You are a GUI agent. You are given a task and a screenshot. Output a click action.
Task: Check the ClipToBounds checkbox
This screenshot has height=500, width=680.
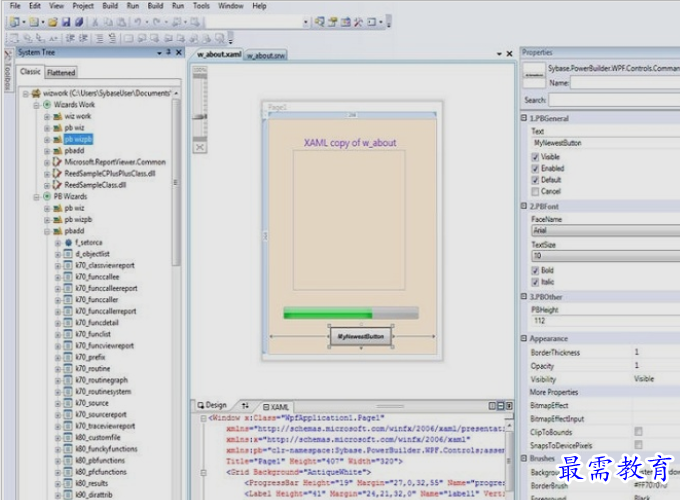[638, 431]
